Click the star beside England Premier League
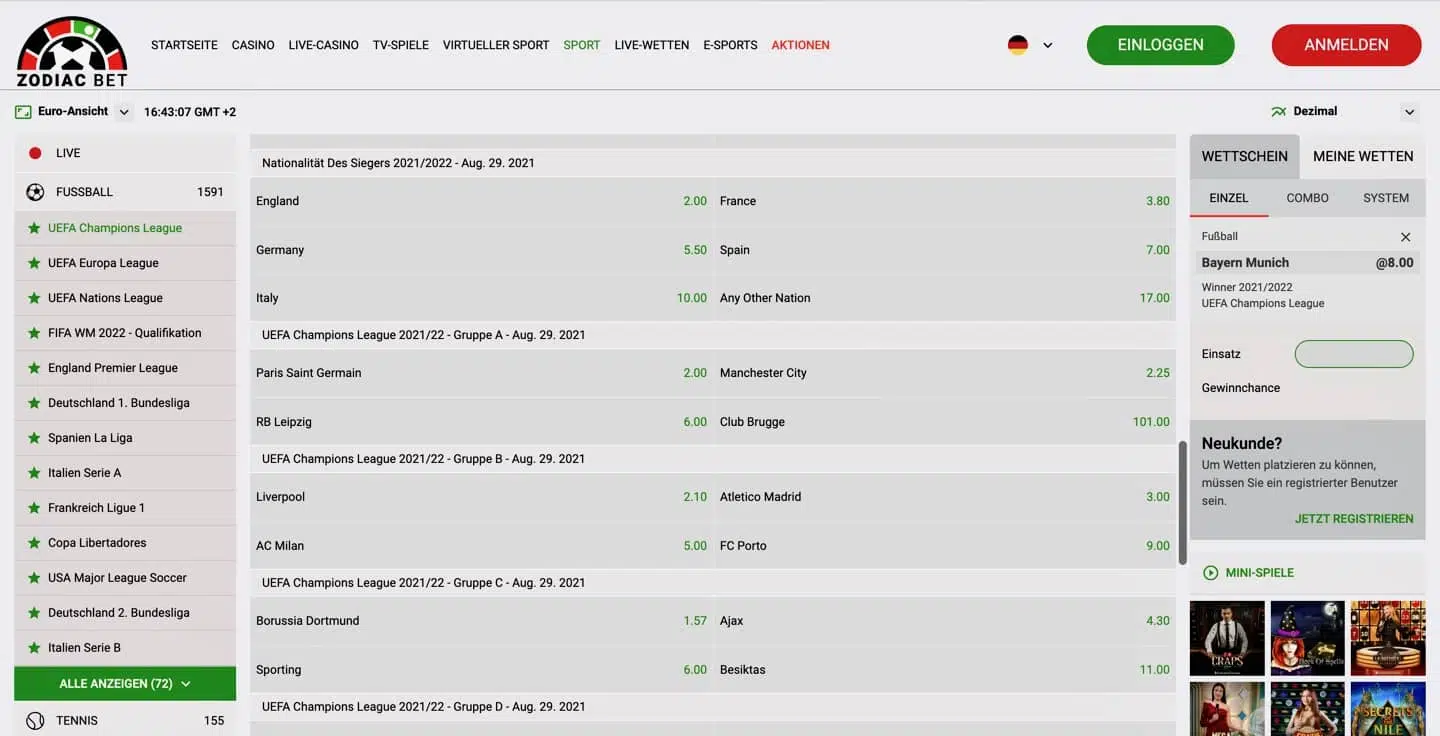This screenshot has width=1440, height=736. [35, 368]
